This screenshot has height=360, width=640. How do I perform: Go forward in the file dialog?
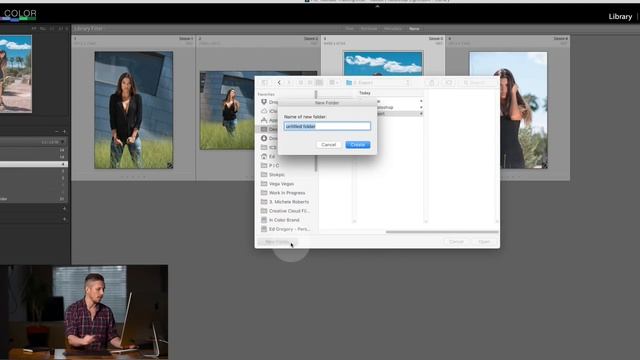point(289,82)
